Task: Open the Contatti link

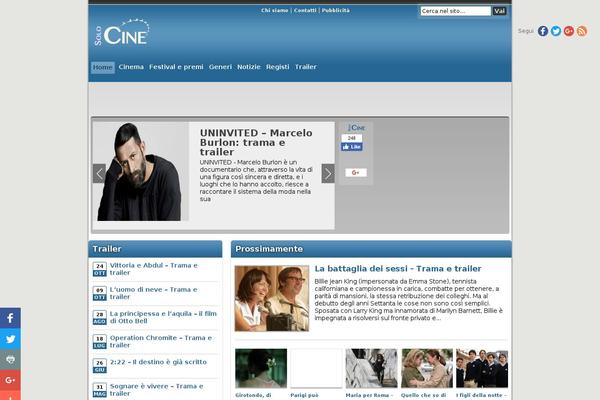Action: click(x=305, y=10)
